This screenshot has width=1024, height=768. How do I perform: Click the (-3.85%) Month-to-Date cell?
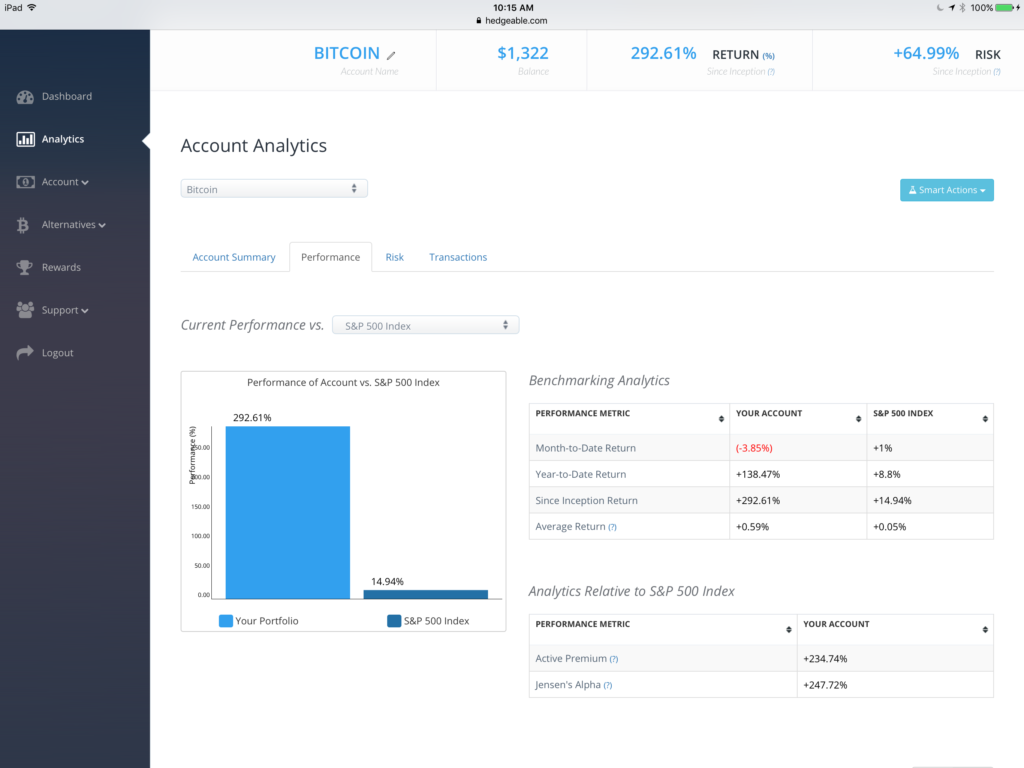(x=754, y=448)
